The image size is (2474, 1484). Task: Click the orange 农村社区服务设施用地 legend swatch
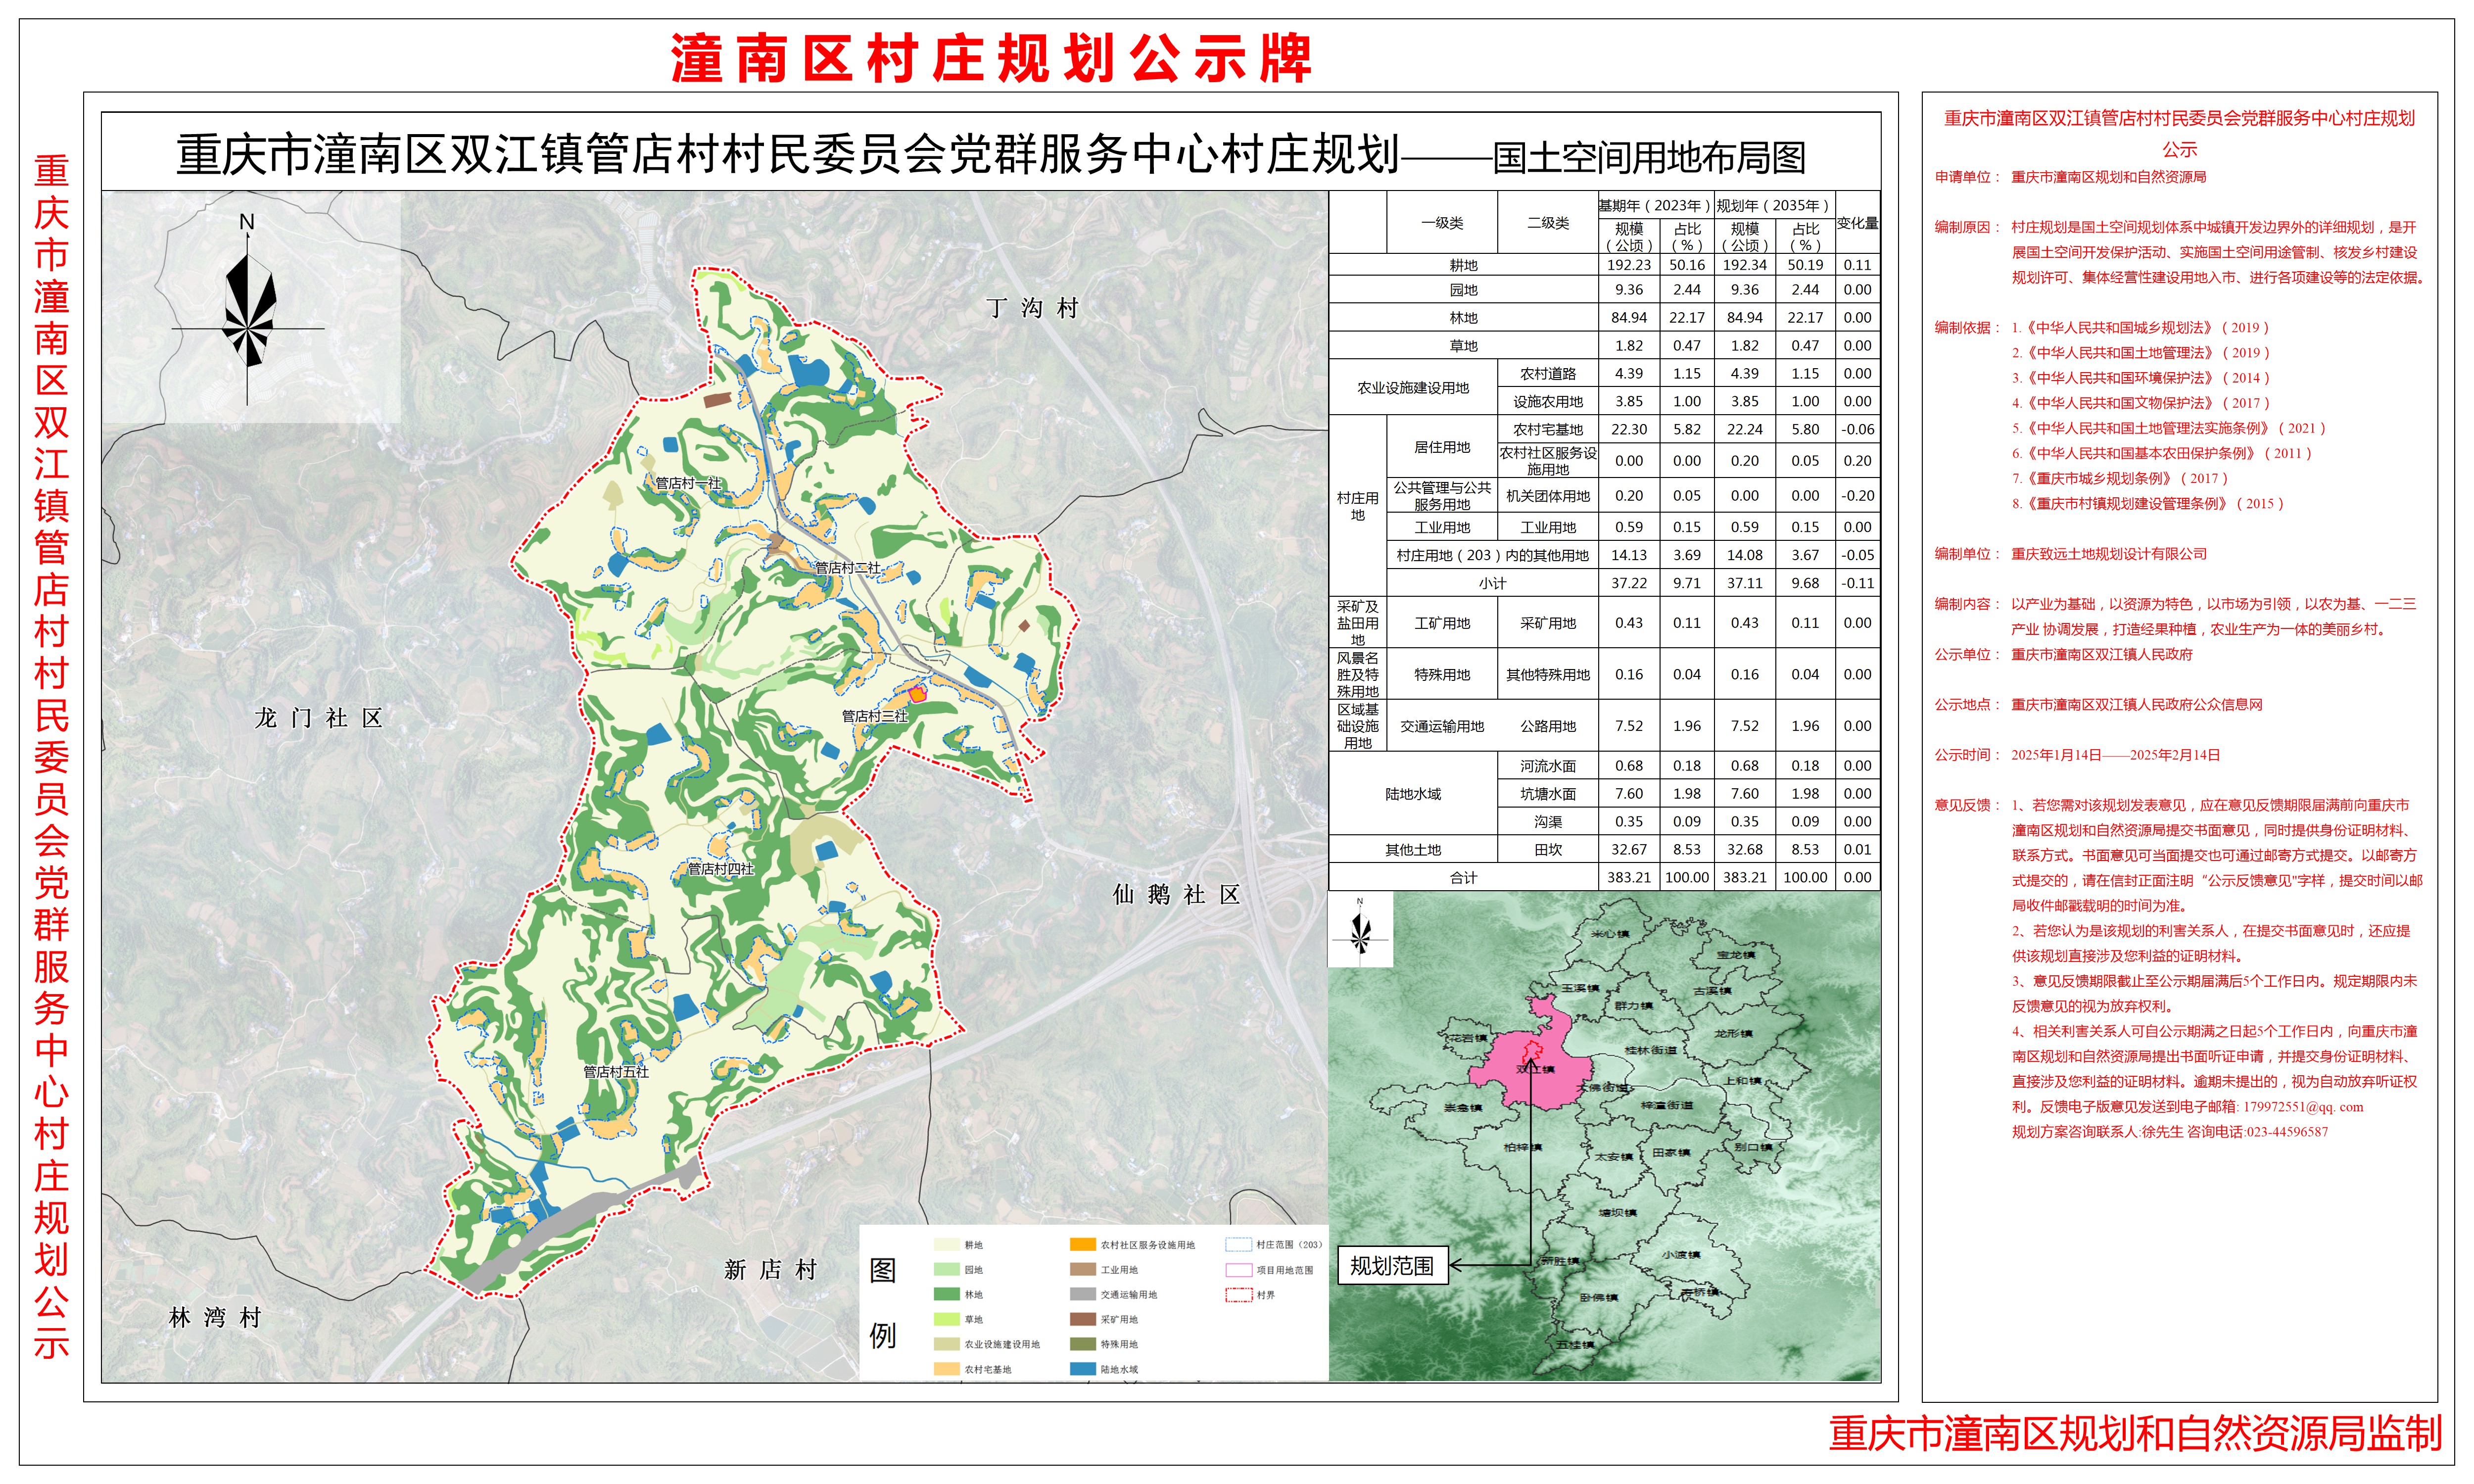pos(1083,1245)
